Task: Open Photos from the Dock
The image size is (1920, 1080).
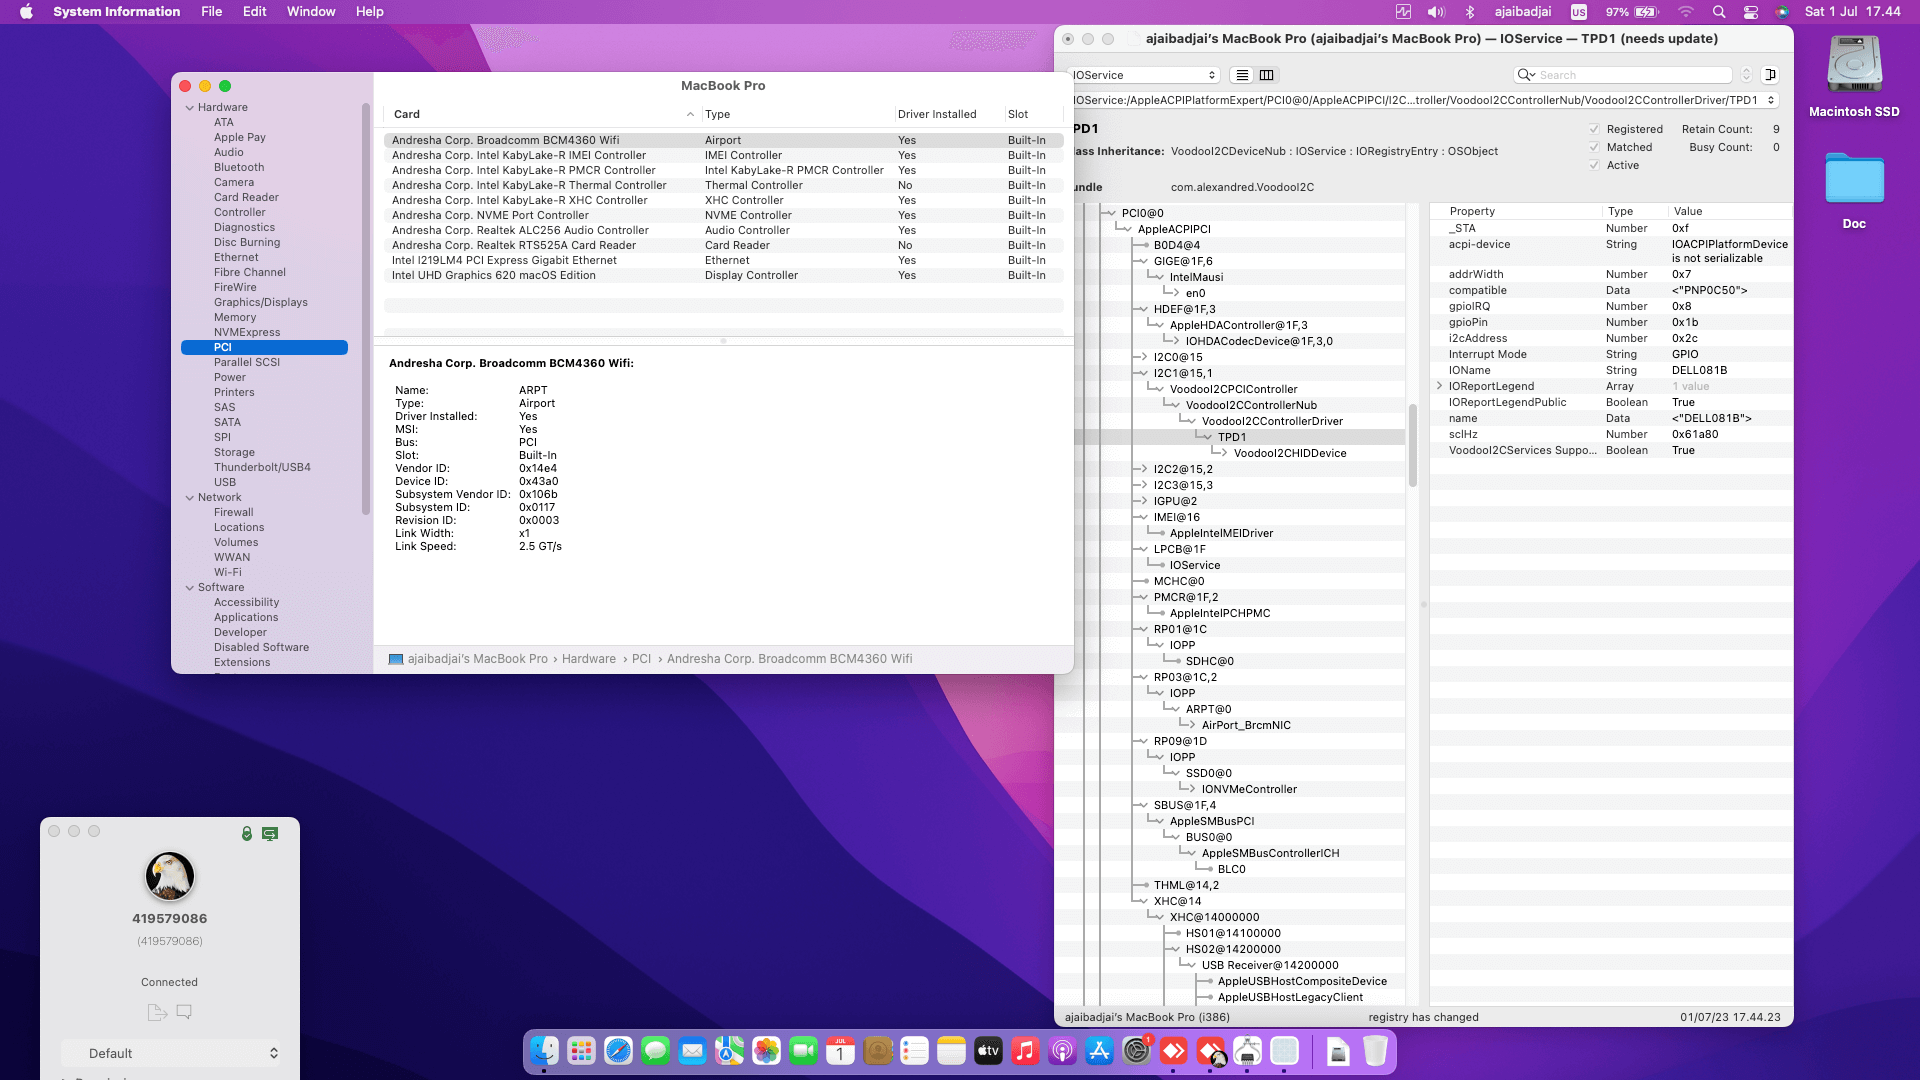Action: 766,1051
